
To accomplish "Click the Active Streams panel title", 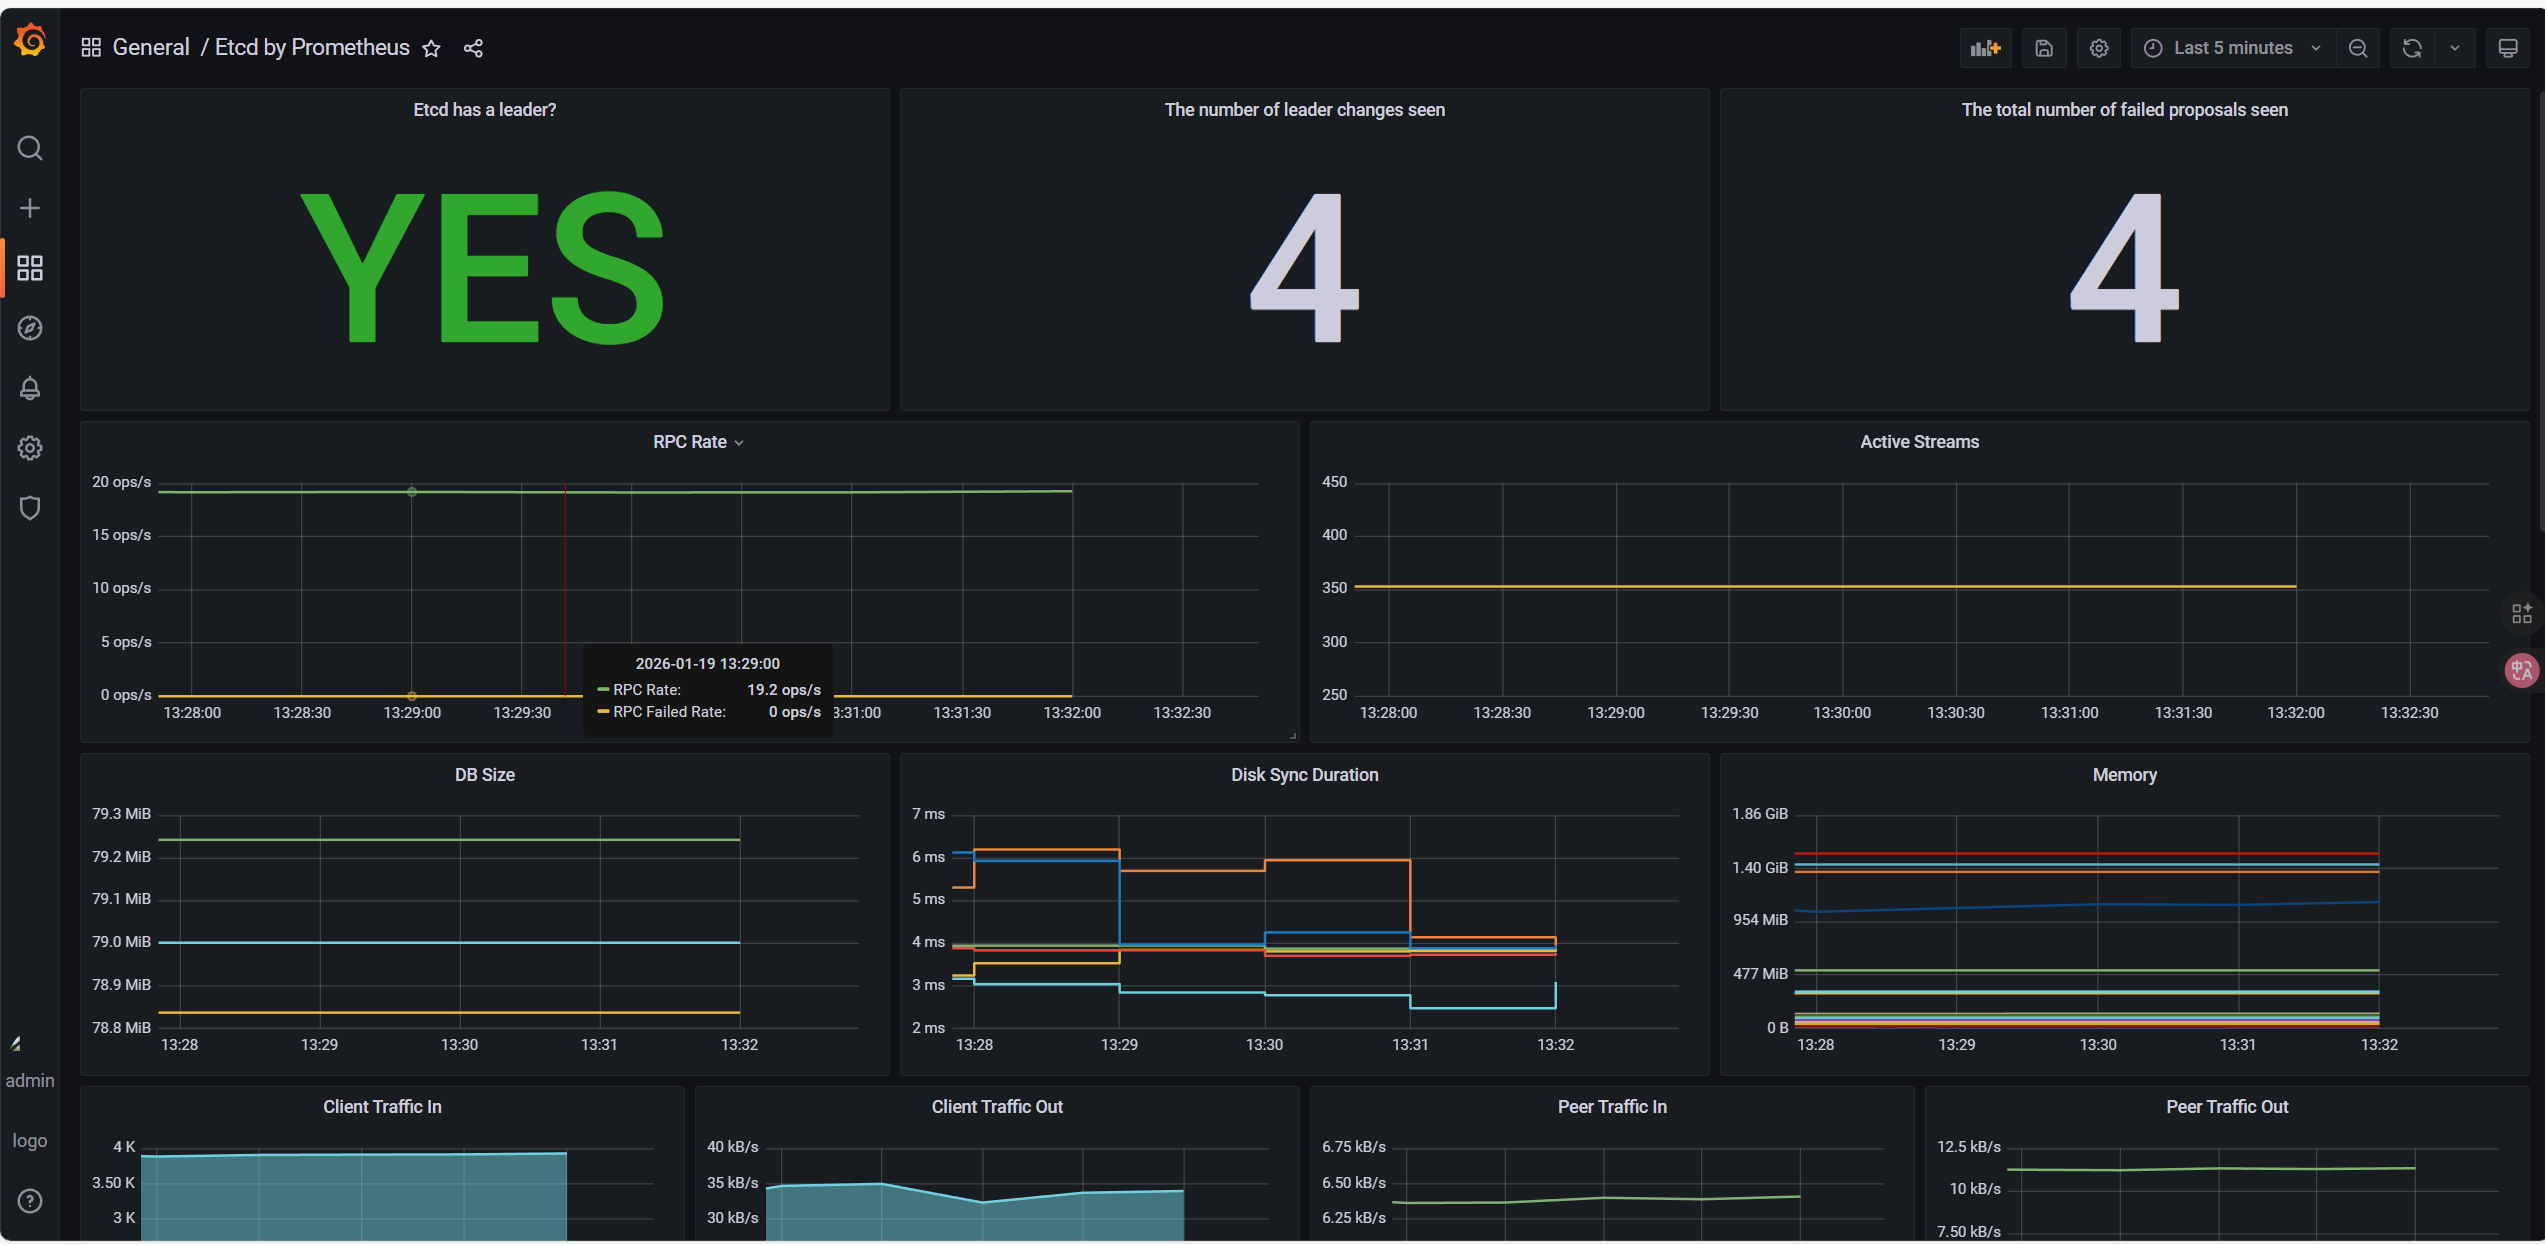I will [1918, 442].
